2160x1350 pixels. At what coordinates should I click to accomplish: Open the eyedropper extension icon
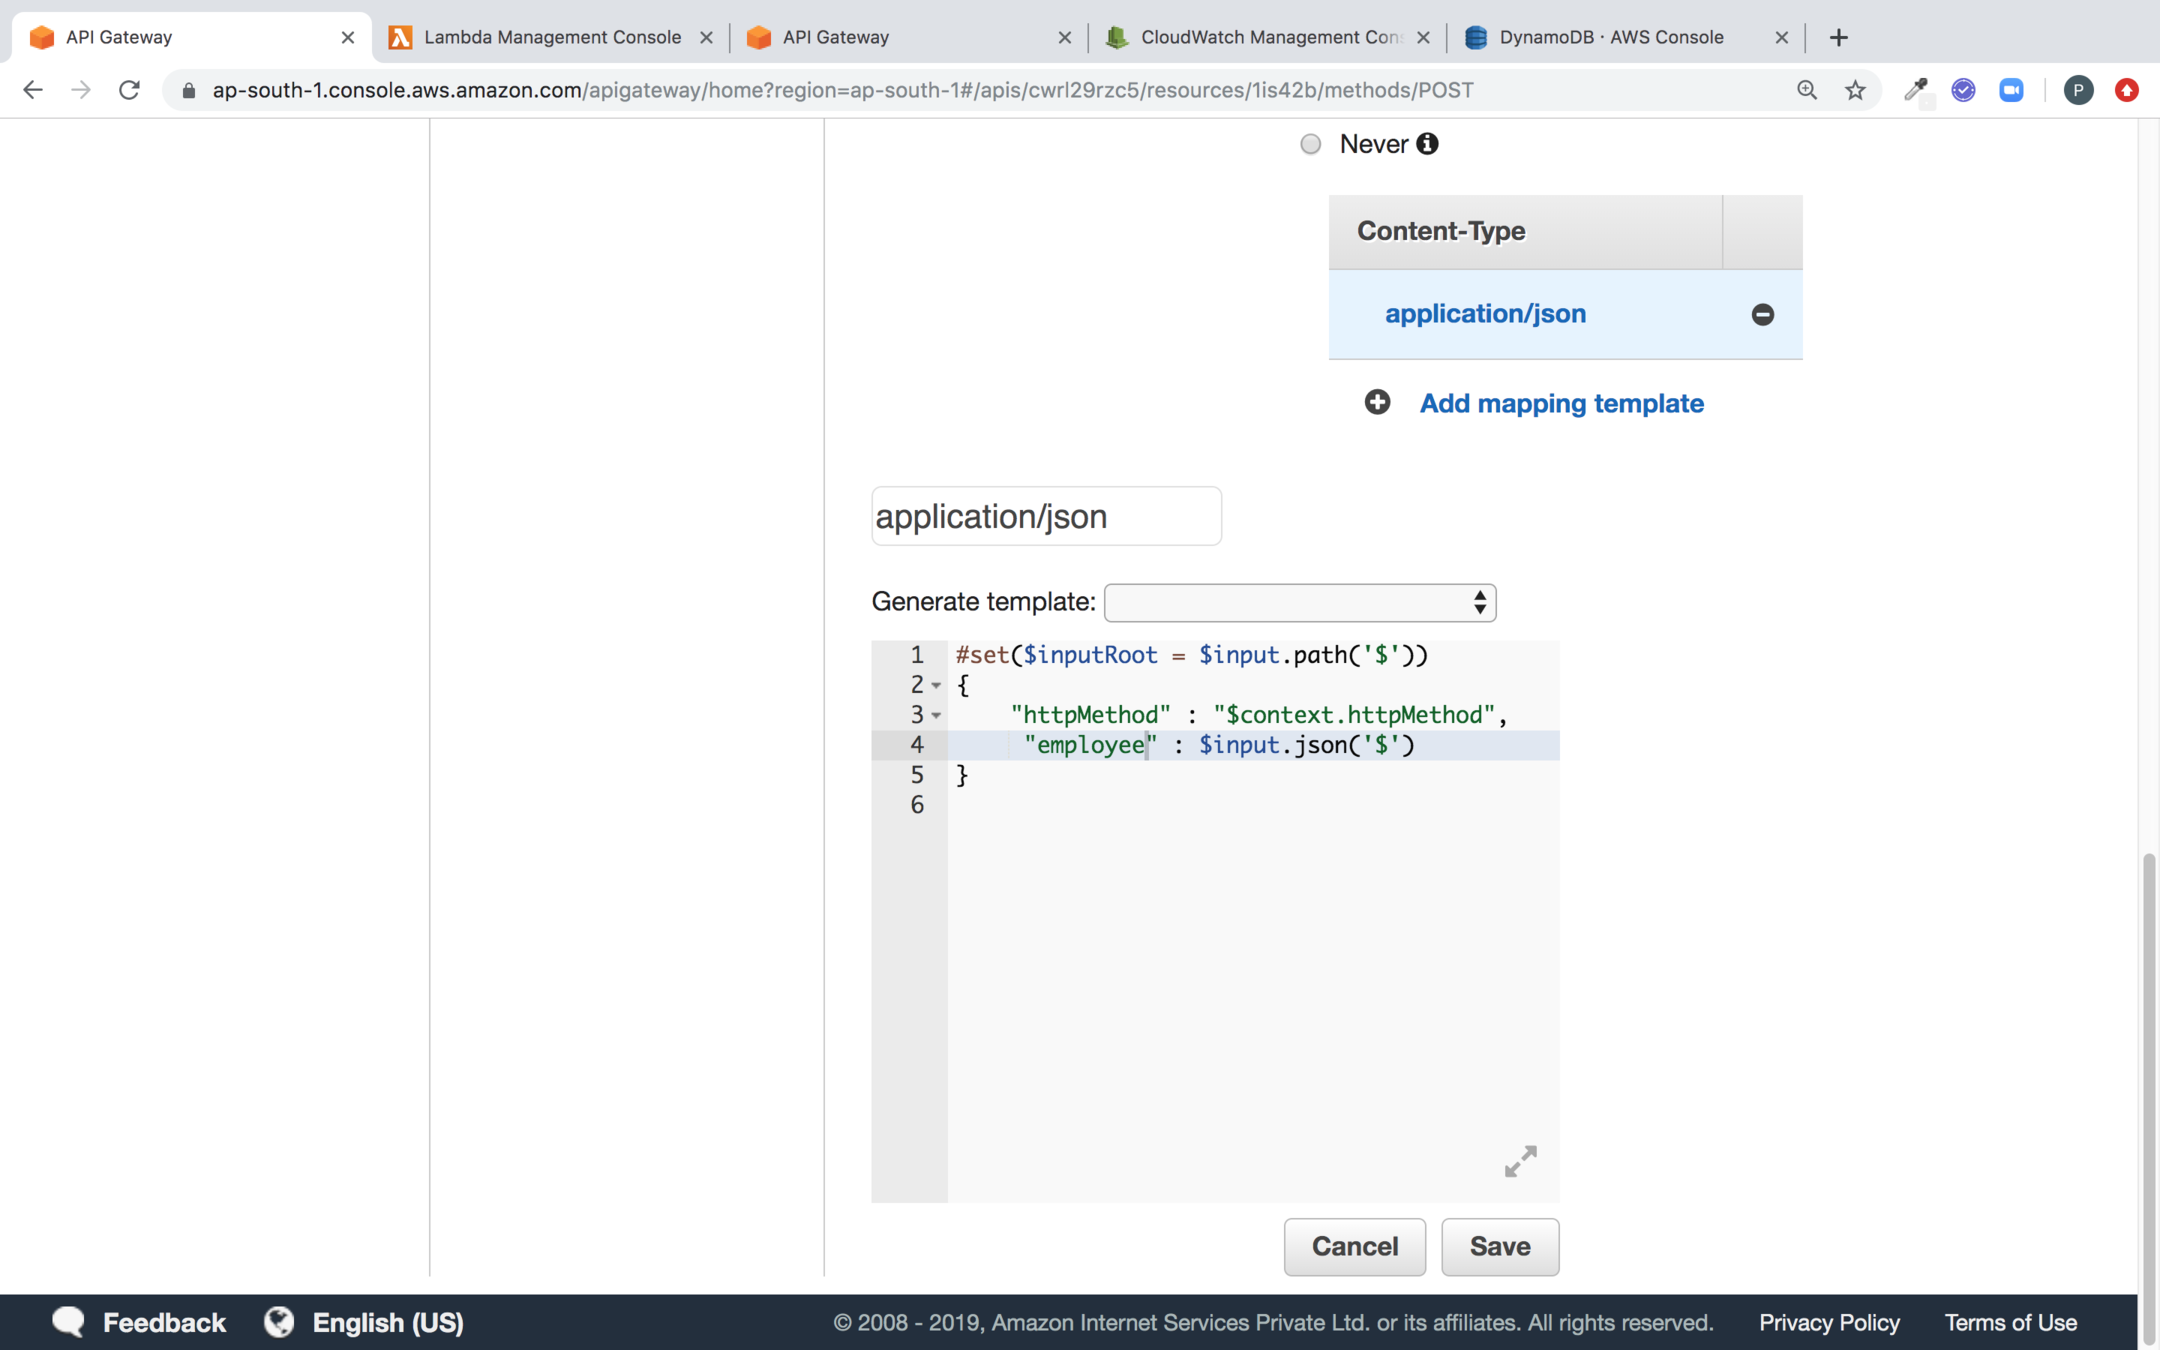click(1915, 90)
